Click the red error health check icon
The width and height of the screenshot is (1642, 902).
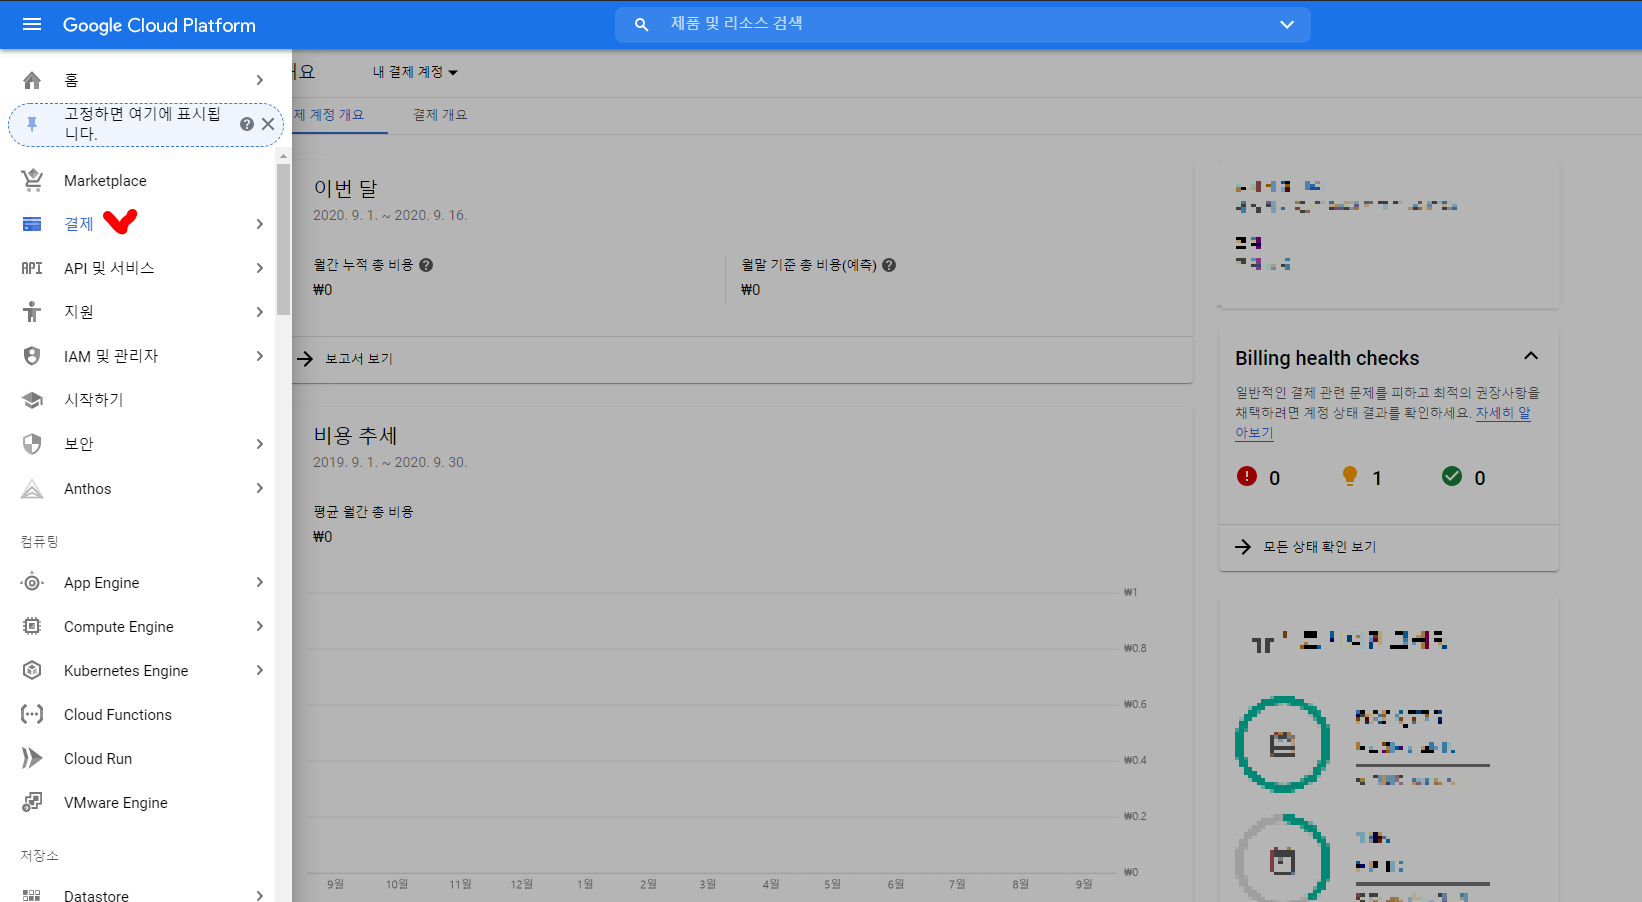click(1246, 477)
